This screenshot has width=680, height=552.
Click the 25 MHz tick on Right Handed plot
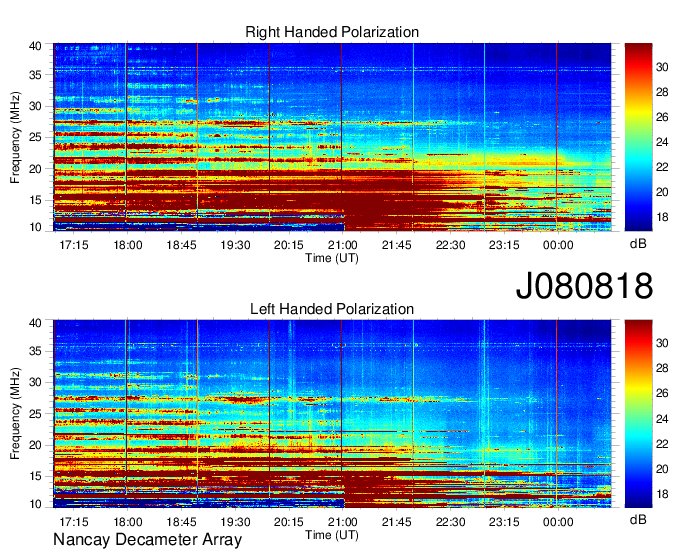point(35,137)
